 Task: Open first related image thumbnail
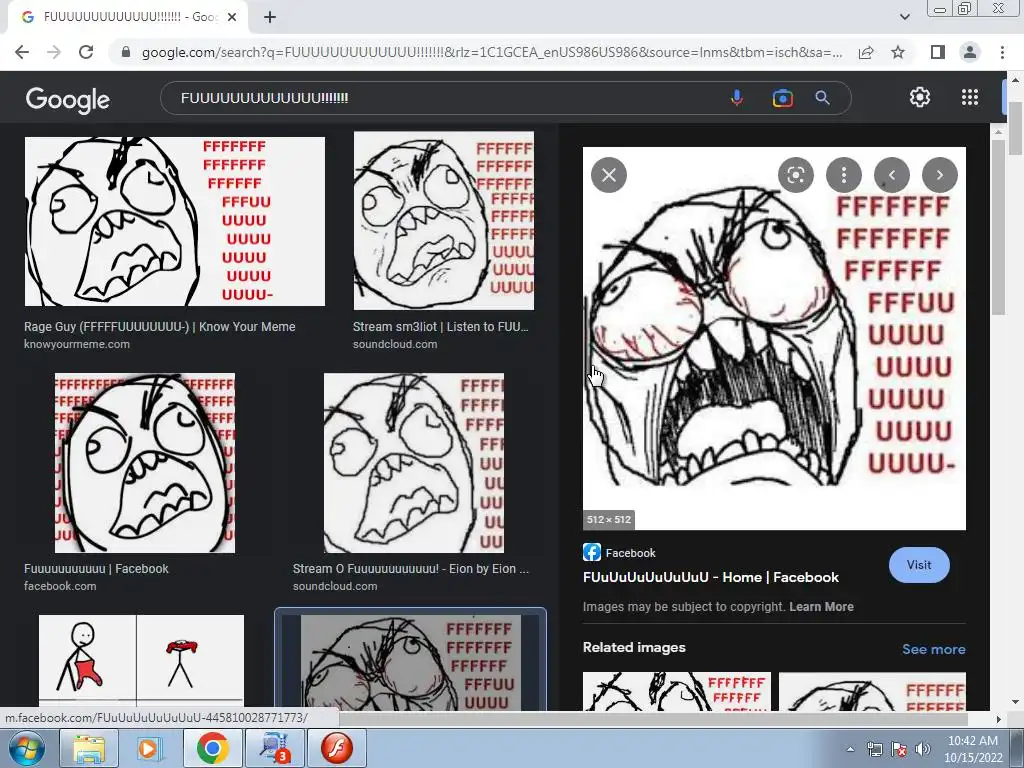[x=677, y=691]
